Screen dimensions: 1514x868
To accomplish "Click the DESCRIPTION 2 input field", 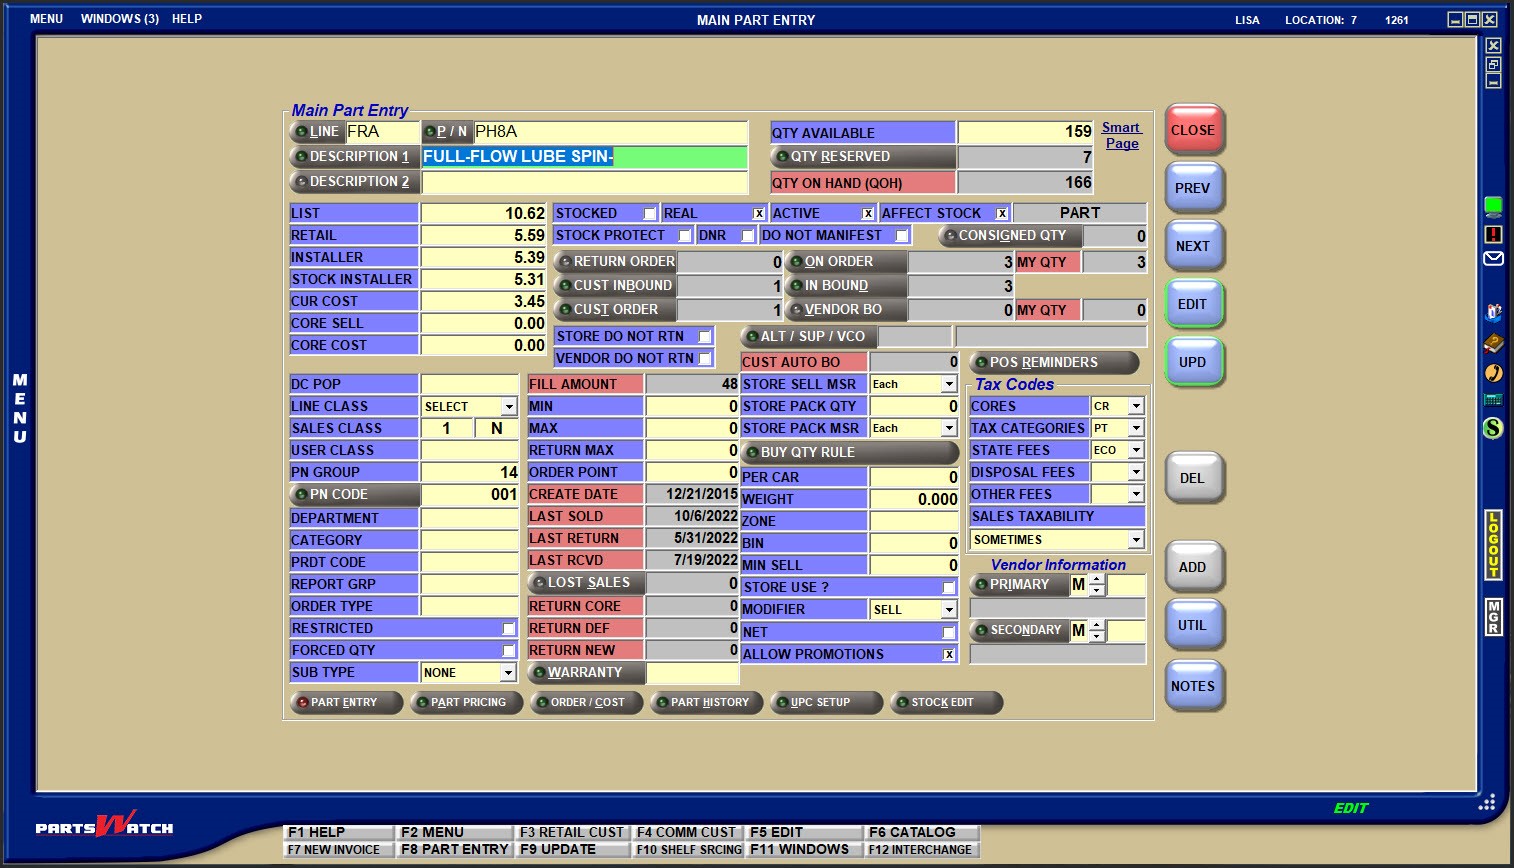I will coord(584,182).
